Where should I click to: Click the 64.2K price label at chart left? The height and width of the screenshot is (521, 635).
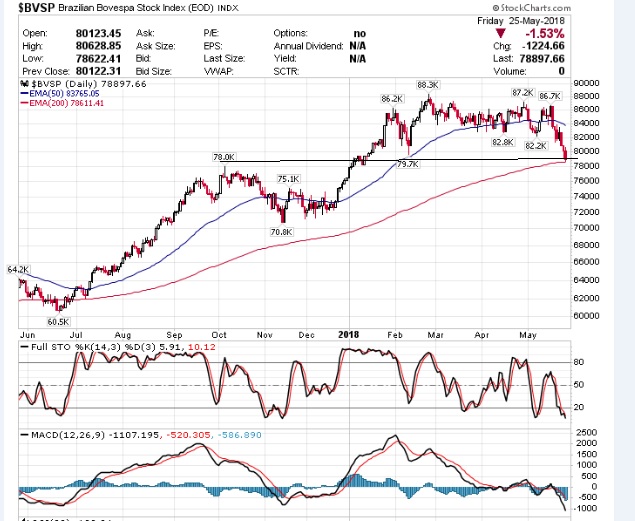18,270
